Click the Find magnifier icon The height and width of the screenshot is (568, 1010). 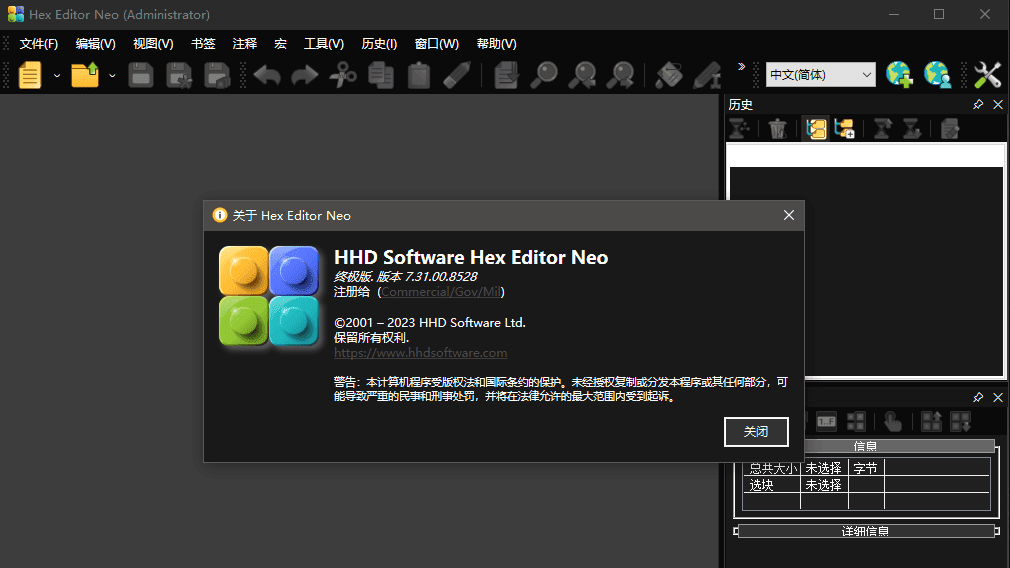[544, 75]
